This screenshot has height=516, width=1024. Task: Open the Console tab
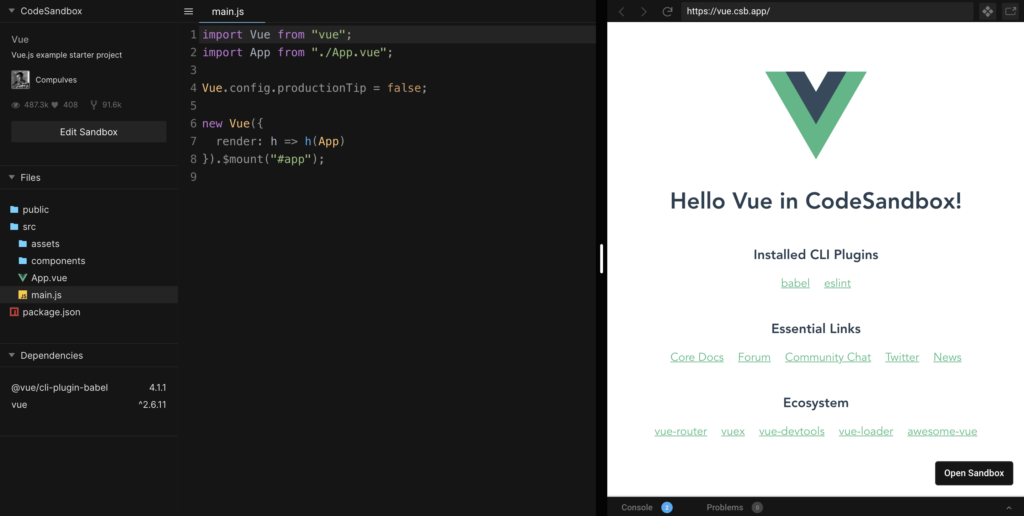click(x=637, y=507)
